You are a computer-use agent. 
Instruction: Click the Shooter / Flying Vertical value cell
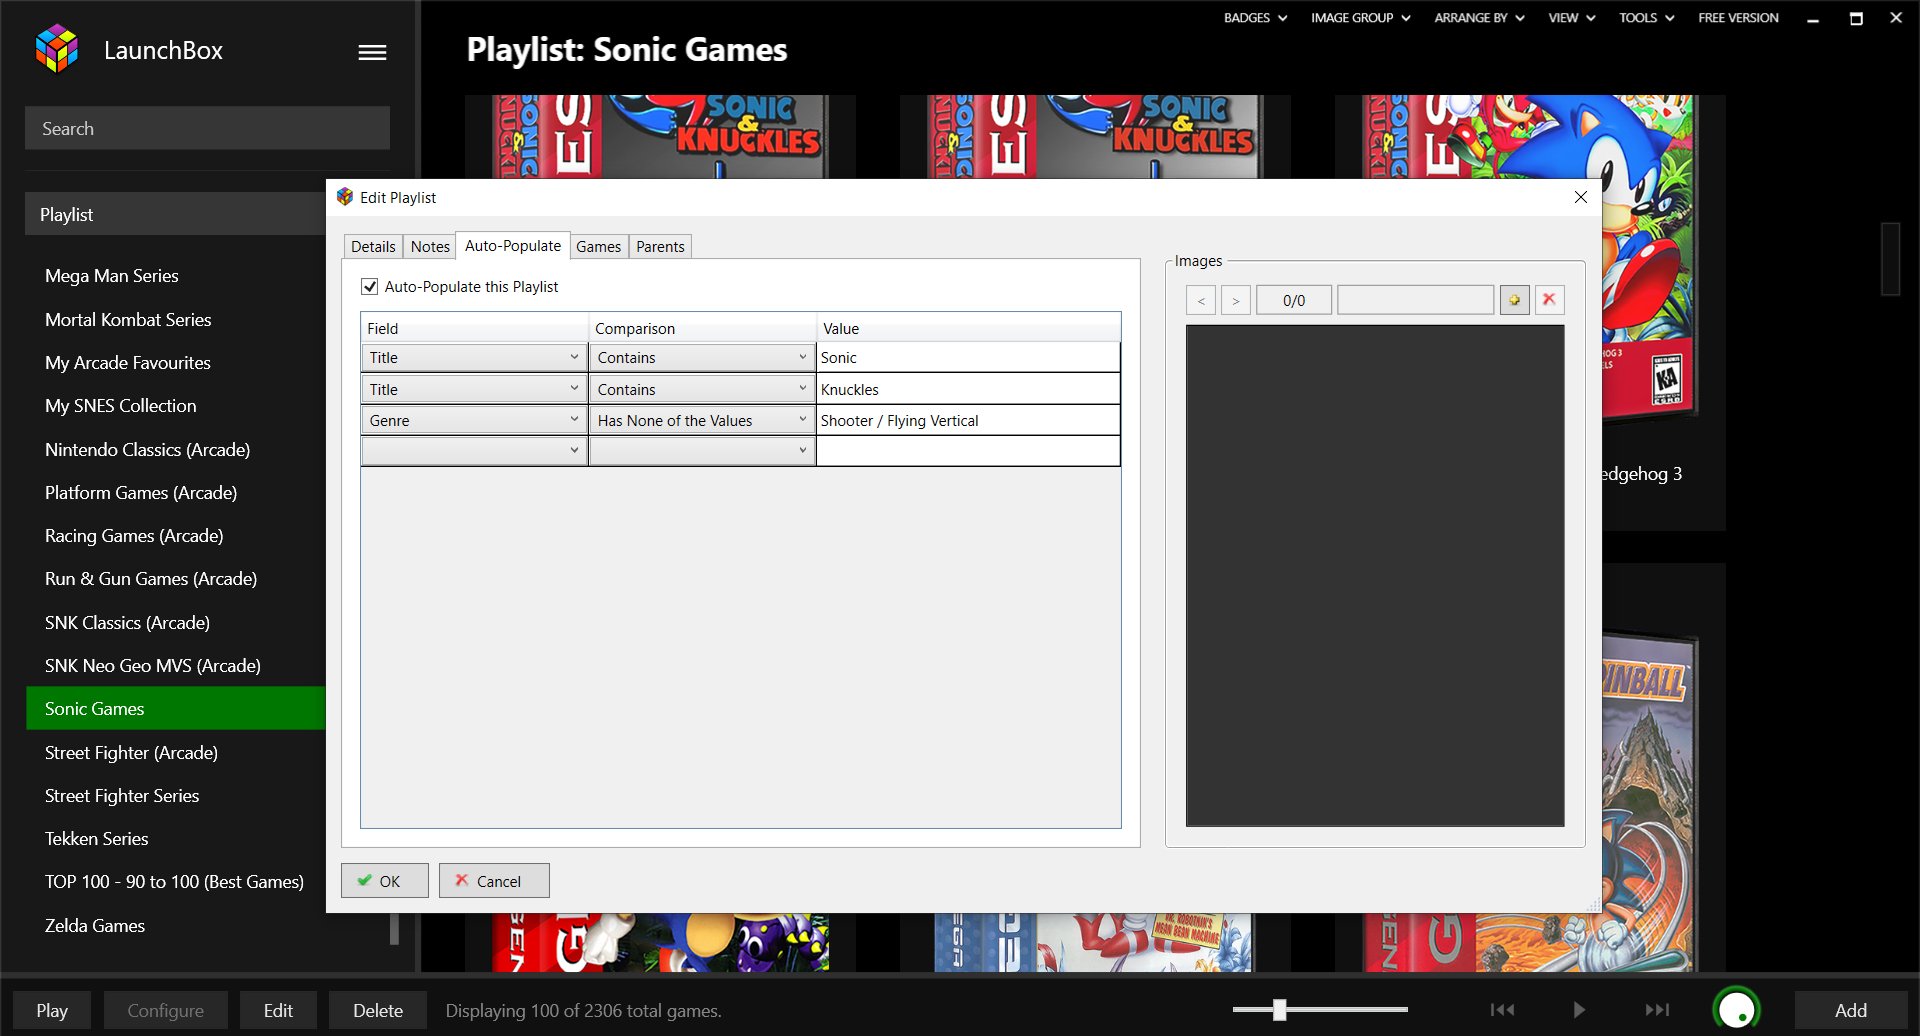(x=968, y=420)
